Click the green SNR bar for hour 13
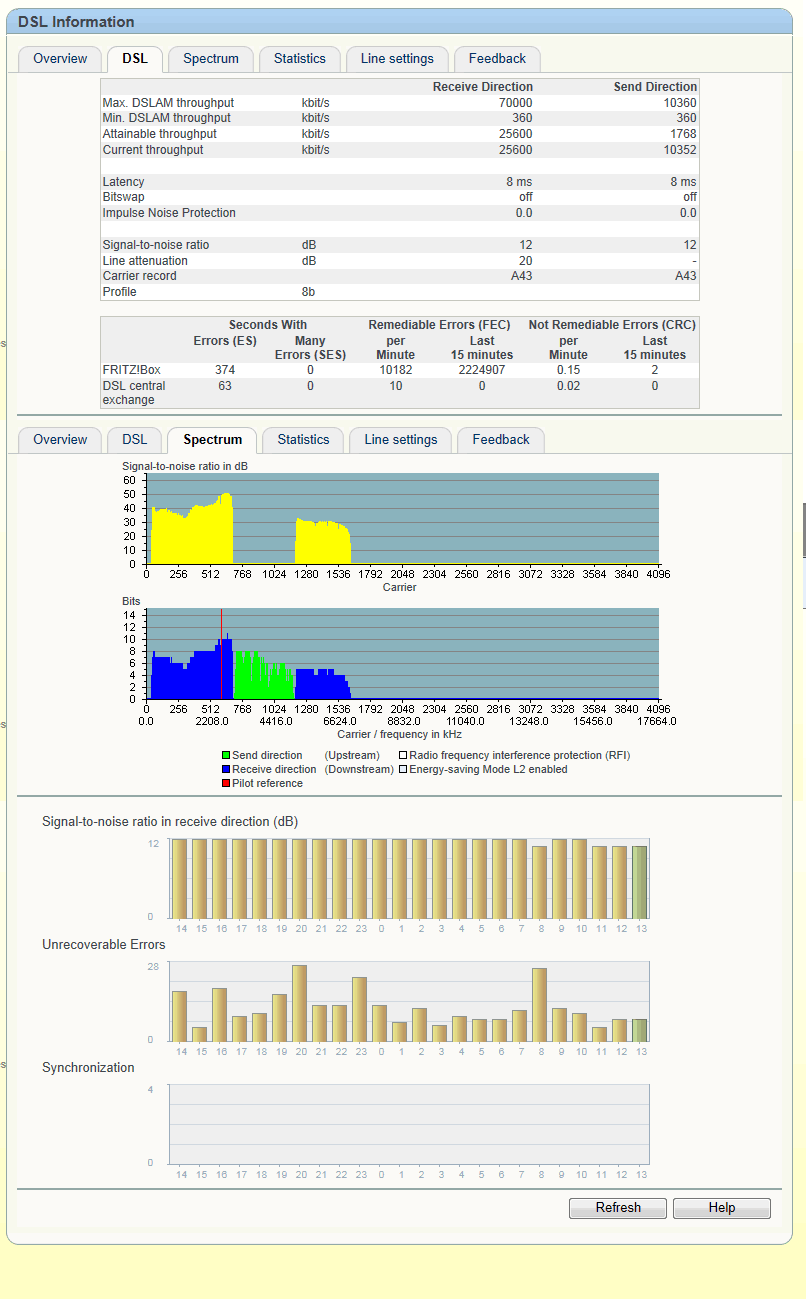The image size is (806, 1299). (x=639, y=881)
